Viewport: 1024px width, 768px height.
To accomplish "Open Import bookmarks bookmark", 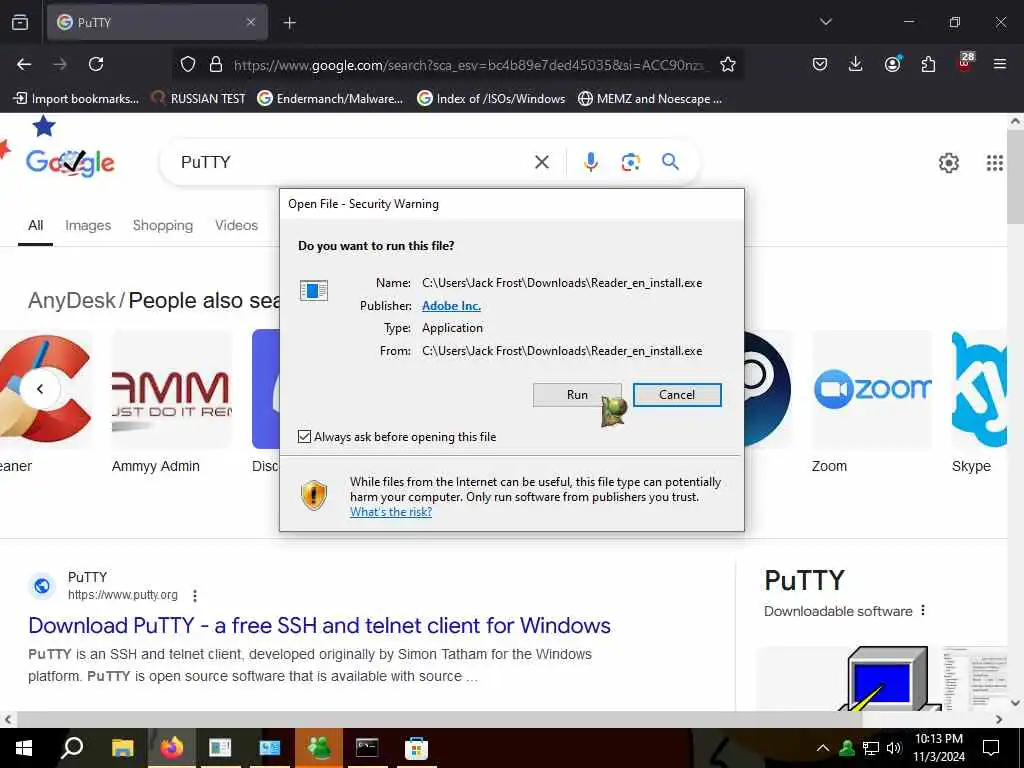I will [x=76, y=99].
